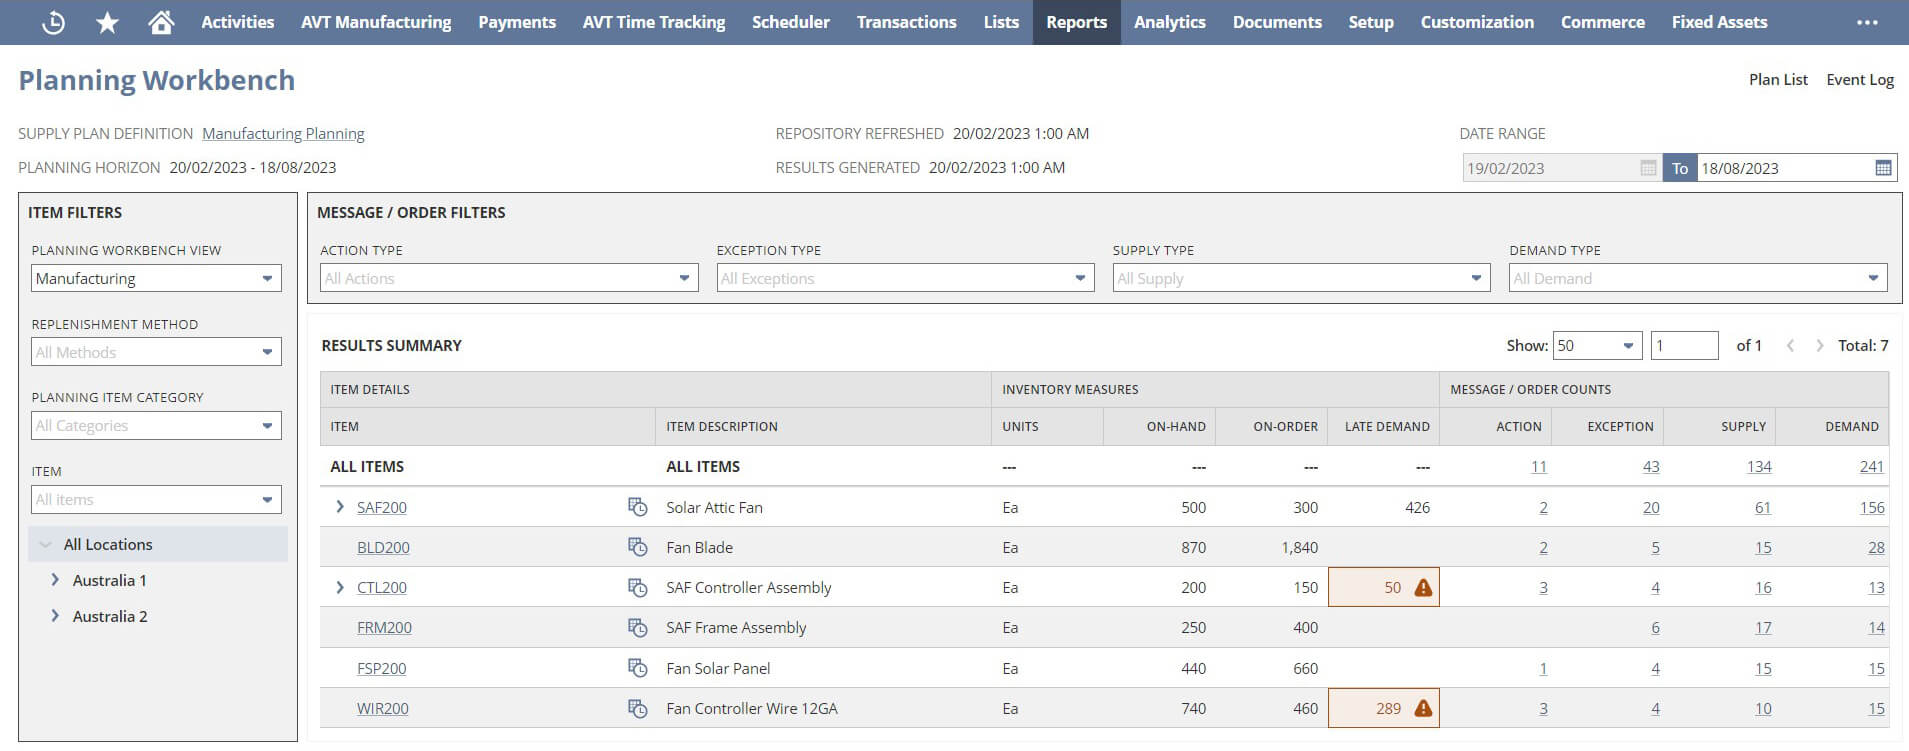Open the Transactions menu
The width and height of the screenshot is (1909, 751).
click(906, 22)
